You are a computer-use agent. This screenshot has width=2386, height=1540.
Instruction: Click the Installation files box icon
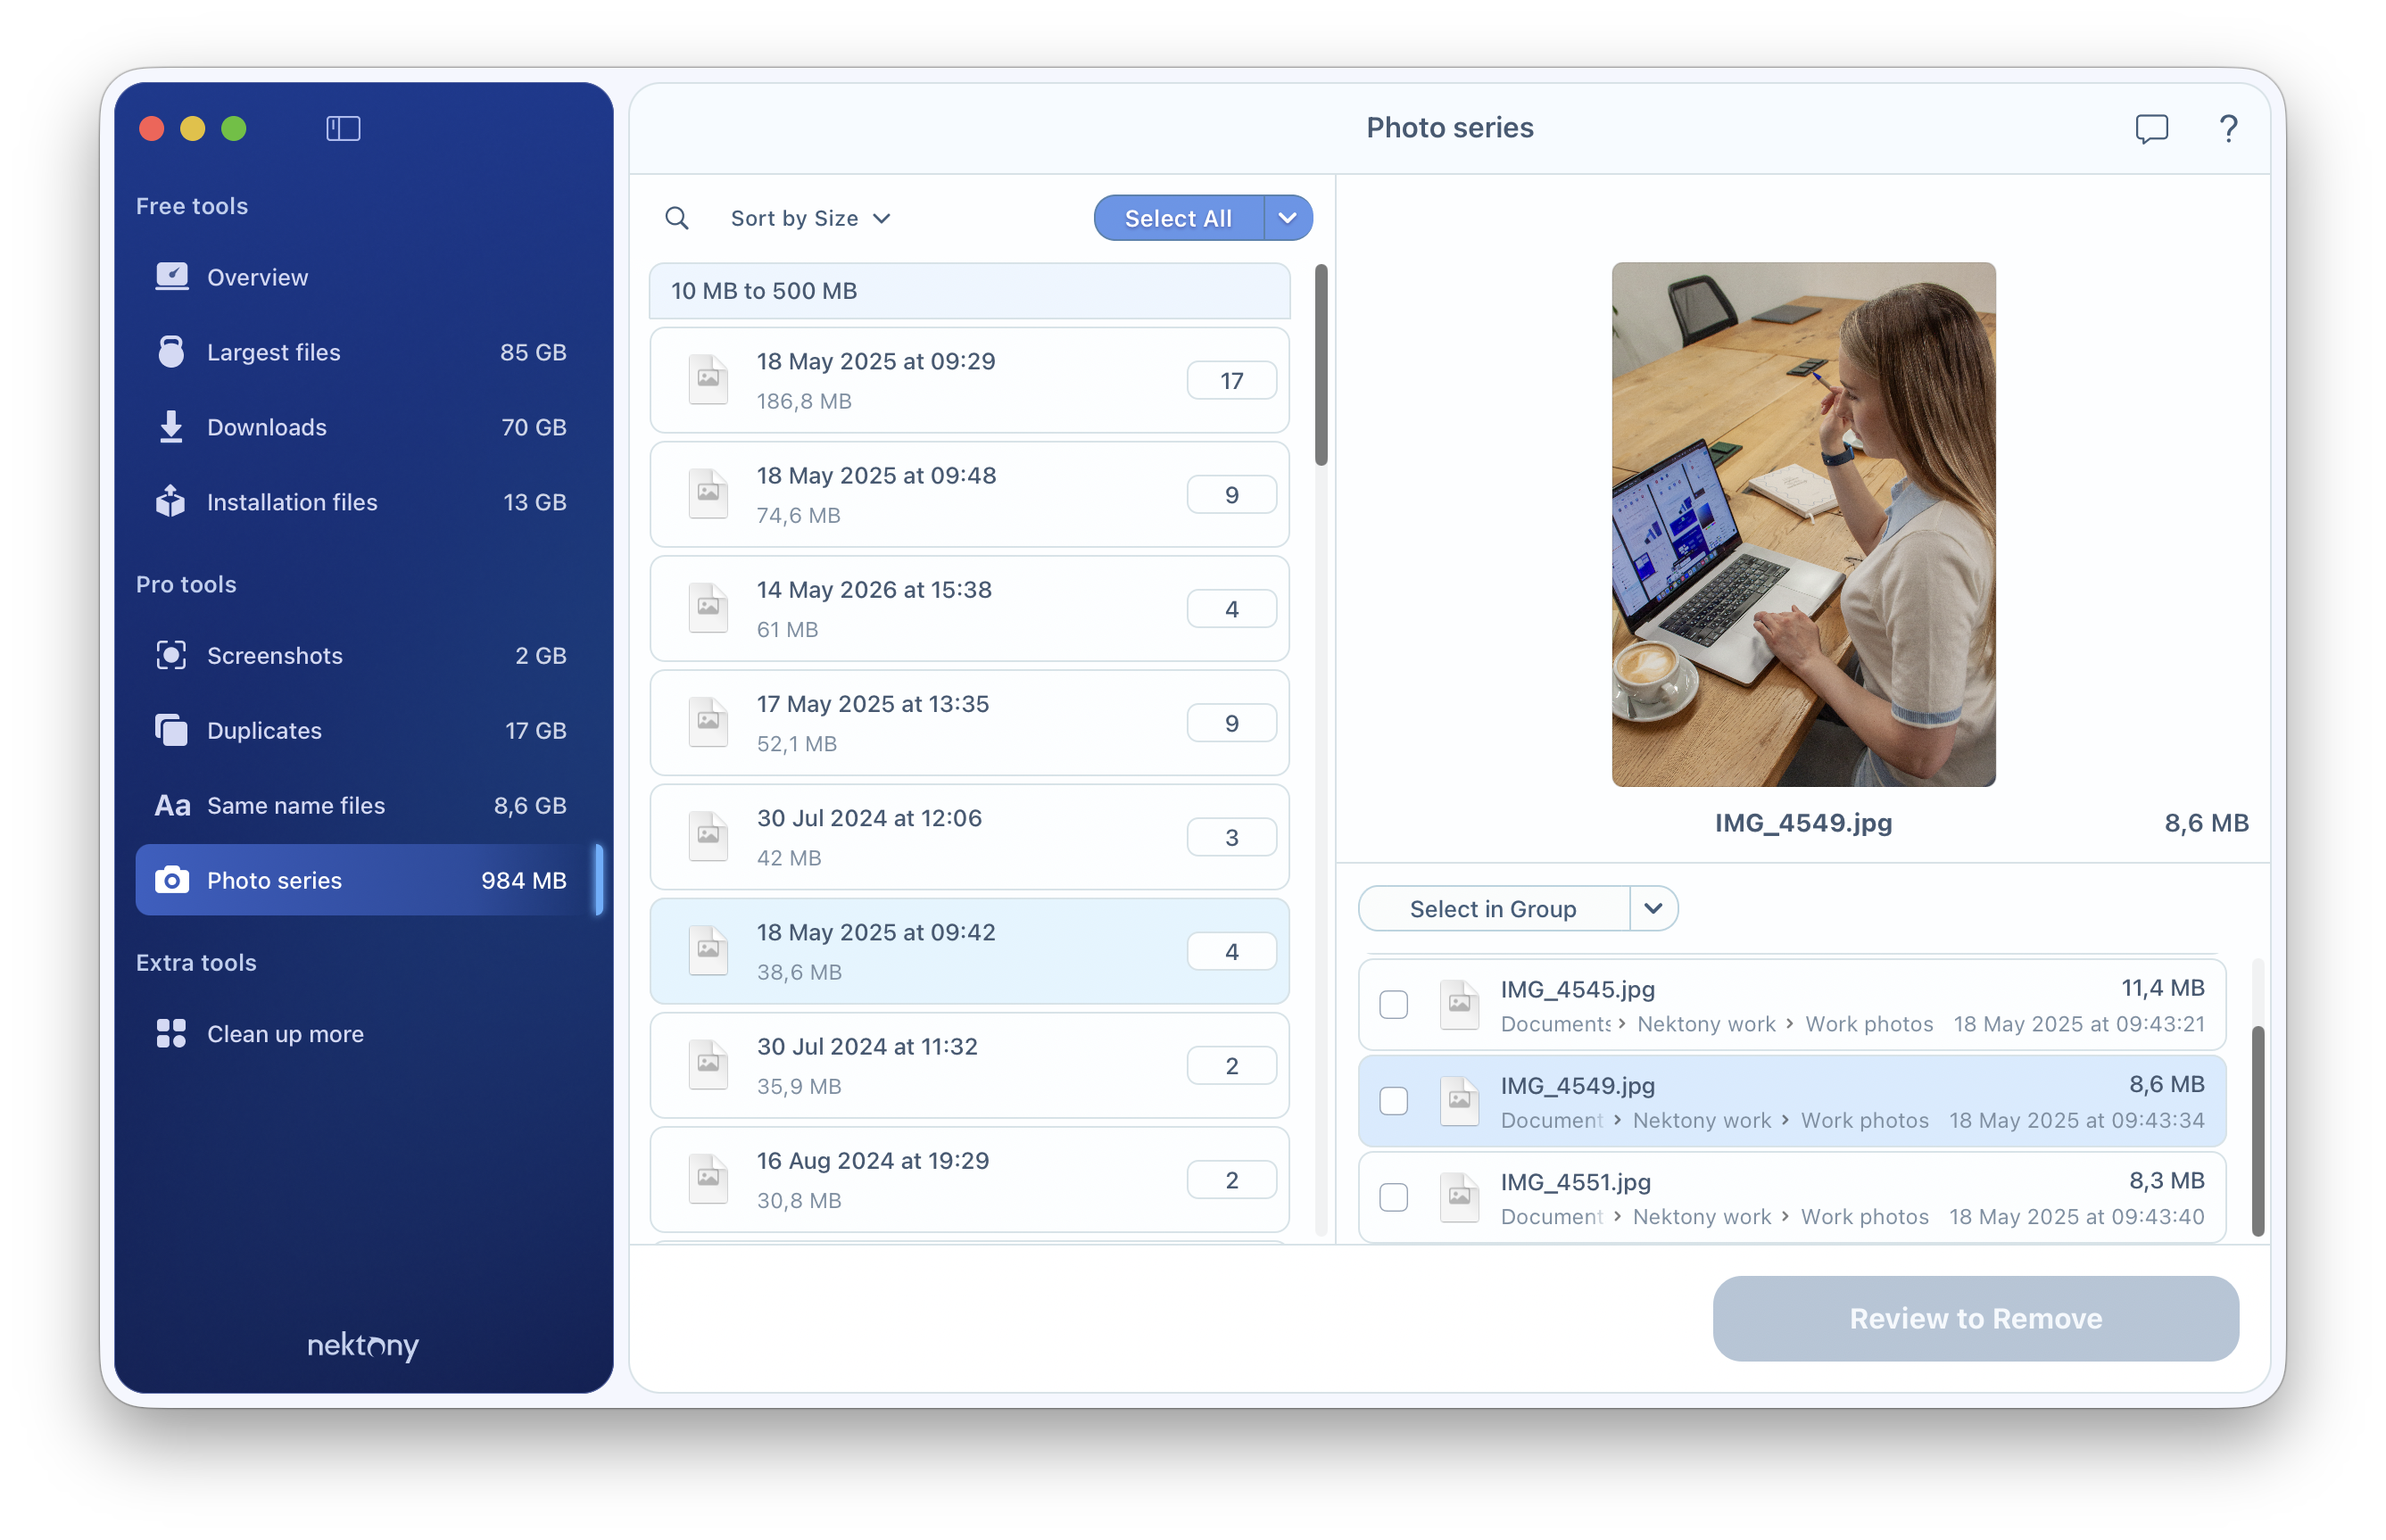172,502
